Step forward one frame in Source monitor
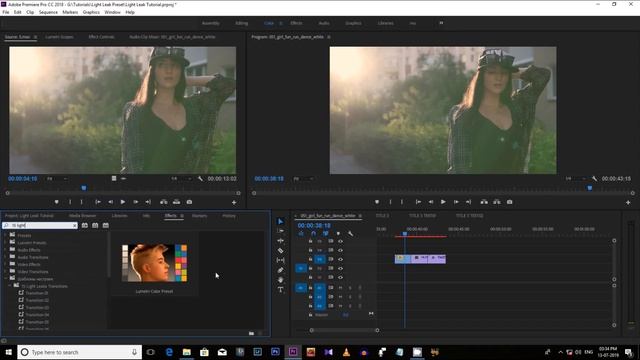 pos(136,202)
